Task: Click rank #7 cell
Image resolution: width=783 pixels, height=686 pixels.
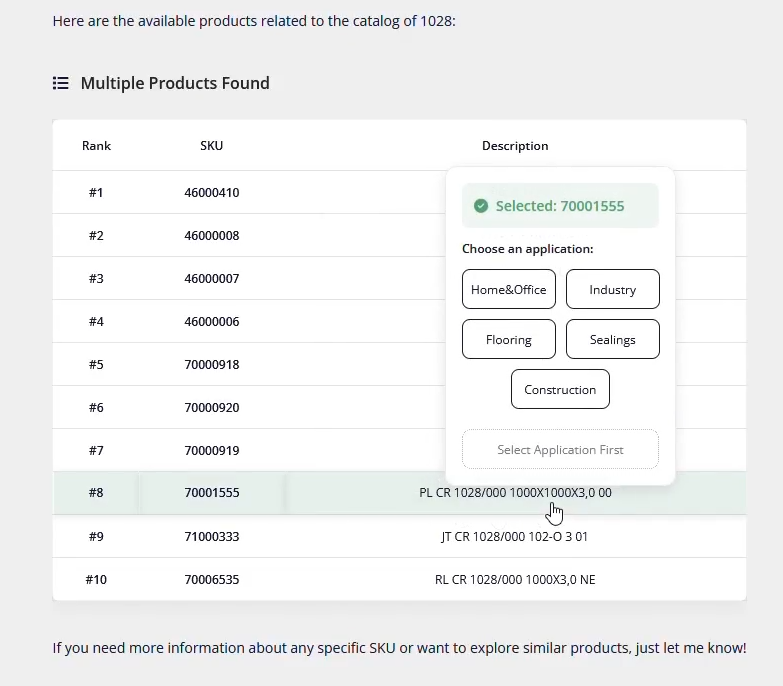Action: [x=96, y=450]
